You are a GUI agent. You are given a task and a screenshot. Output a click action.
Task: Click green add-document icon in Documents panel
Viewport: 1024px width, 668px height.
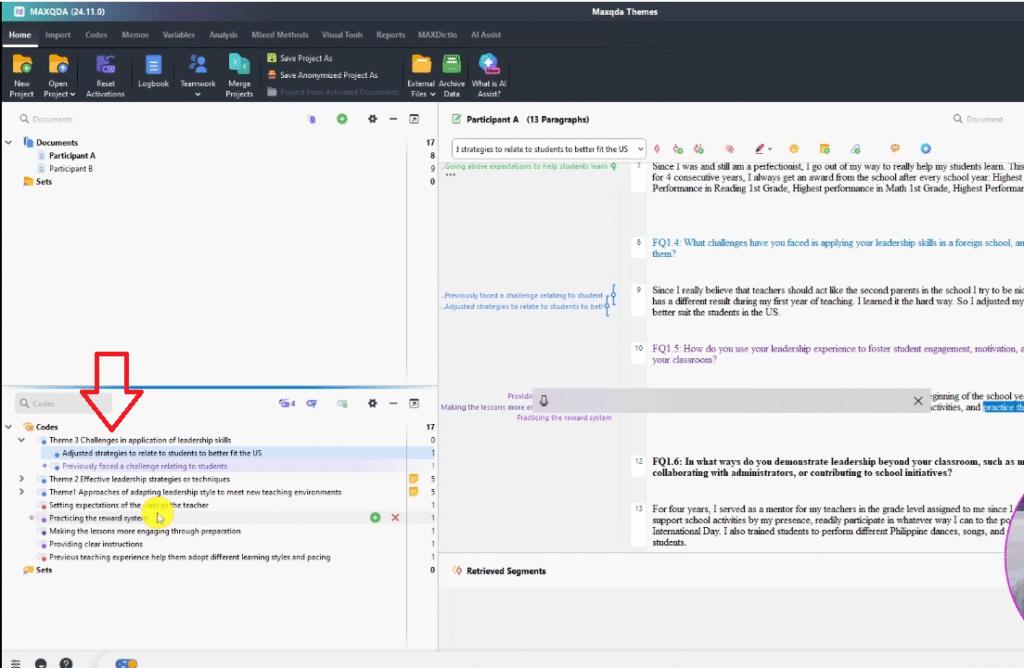click(342, 119)
